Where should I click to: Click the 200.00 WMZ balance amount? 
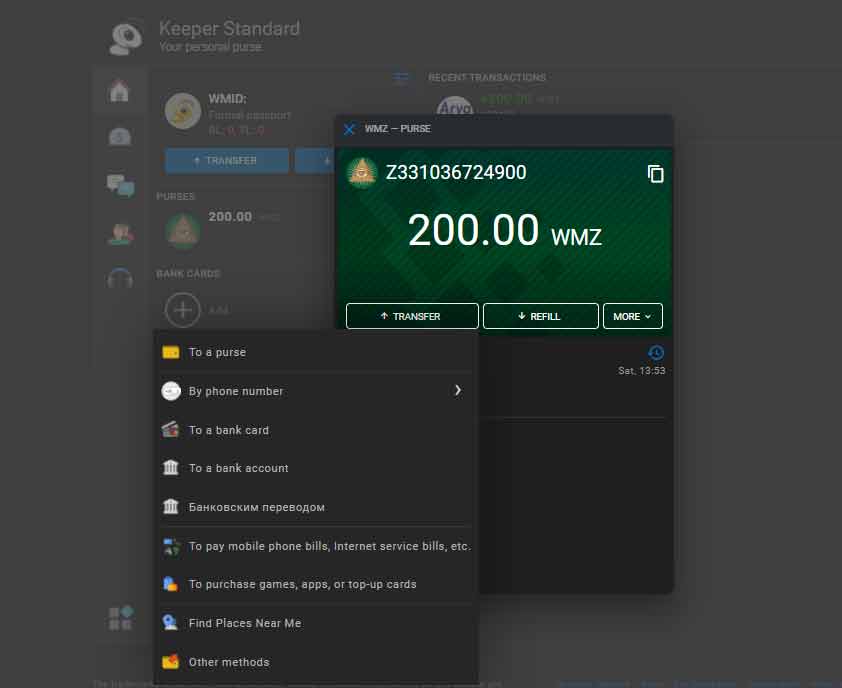point(504,231)
